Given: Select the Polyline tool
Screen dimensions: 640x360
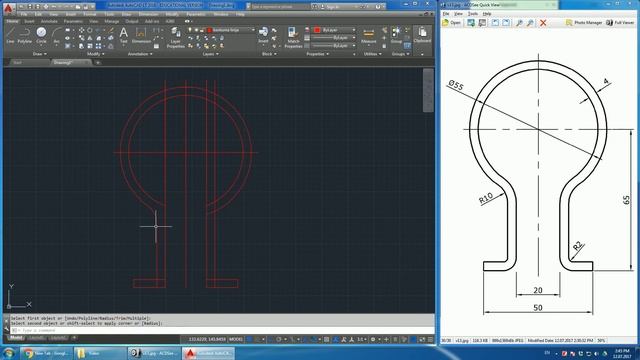Looking at the screenshot, I should (24, 36).
